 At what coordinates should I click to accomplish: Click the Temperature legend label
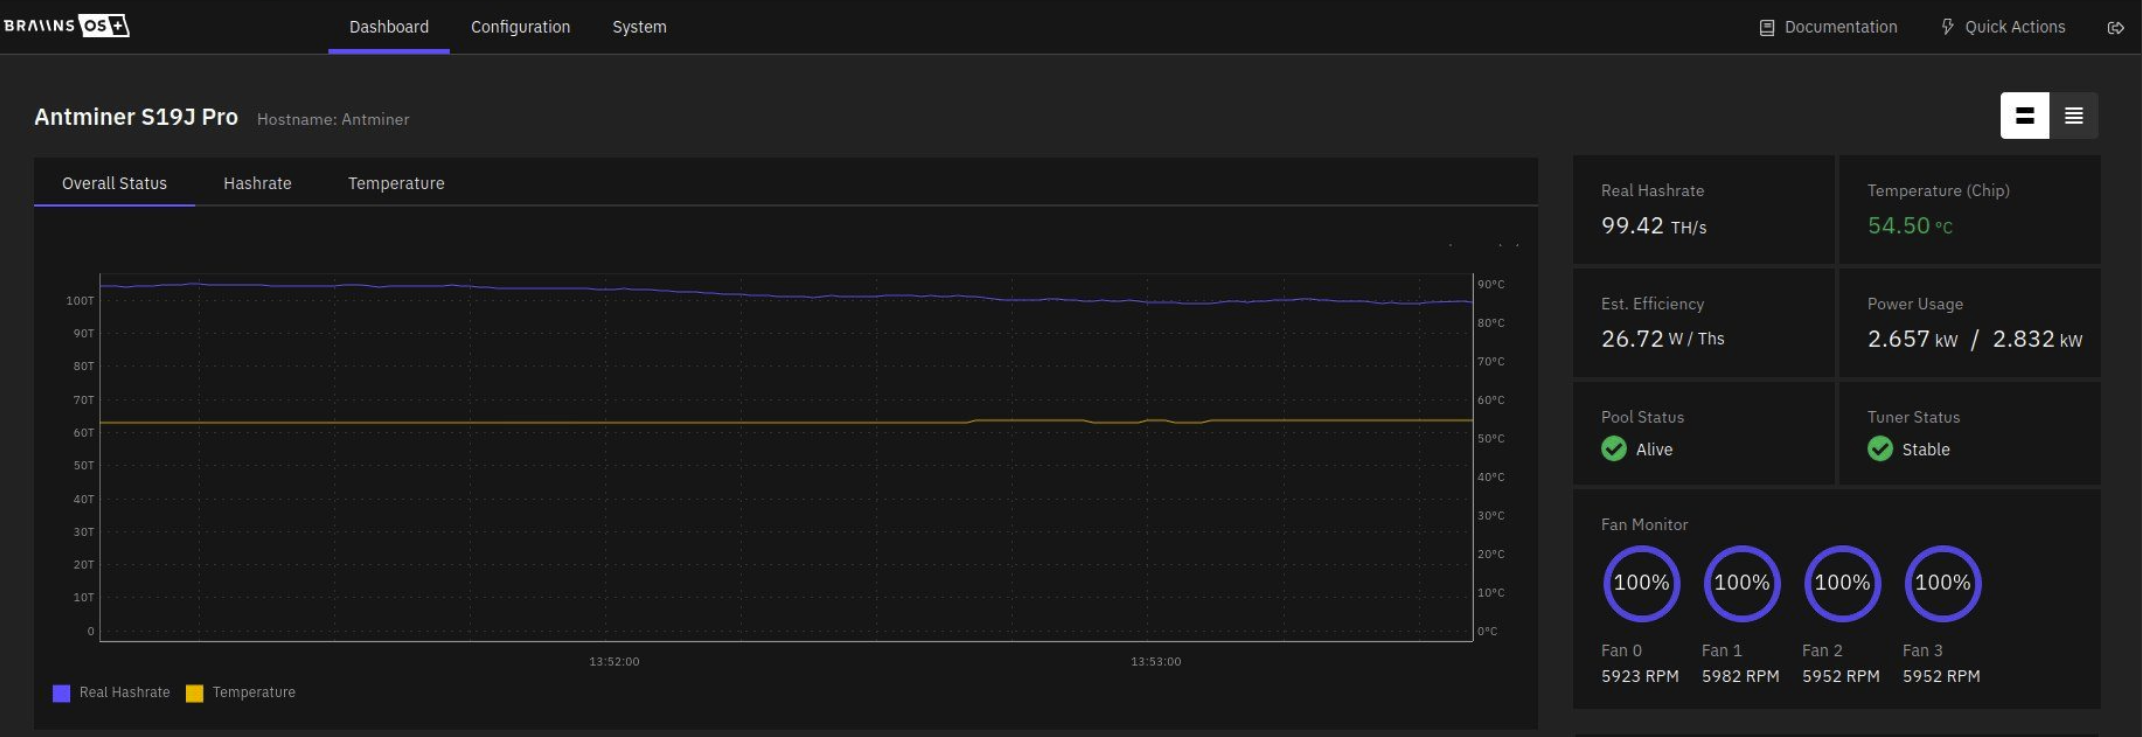253,692
